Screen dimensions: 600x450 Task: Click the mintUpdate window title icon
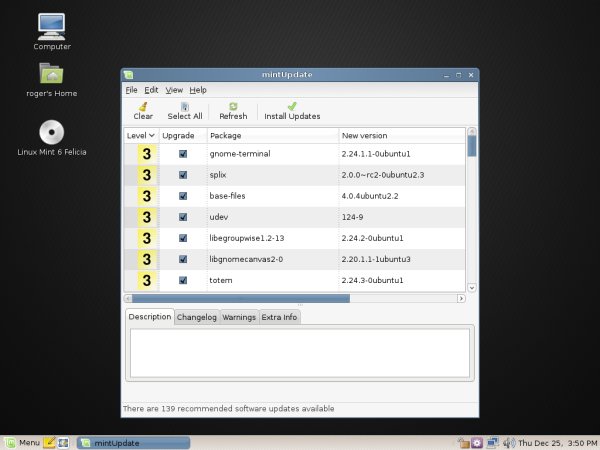point(129,75)
